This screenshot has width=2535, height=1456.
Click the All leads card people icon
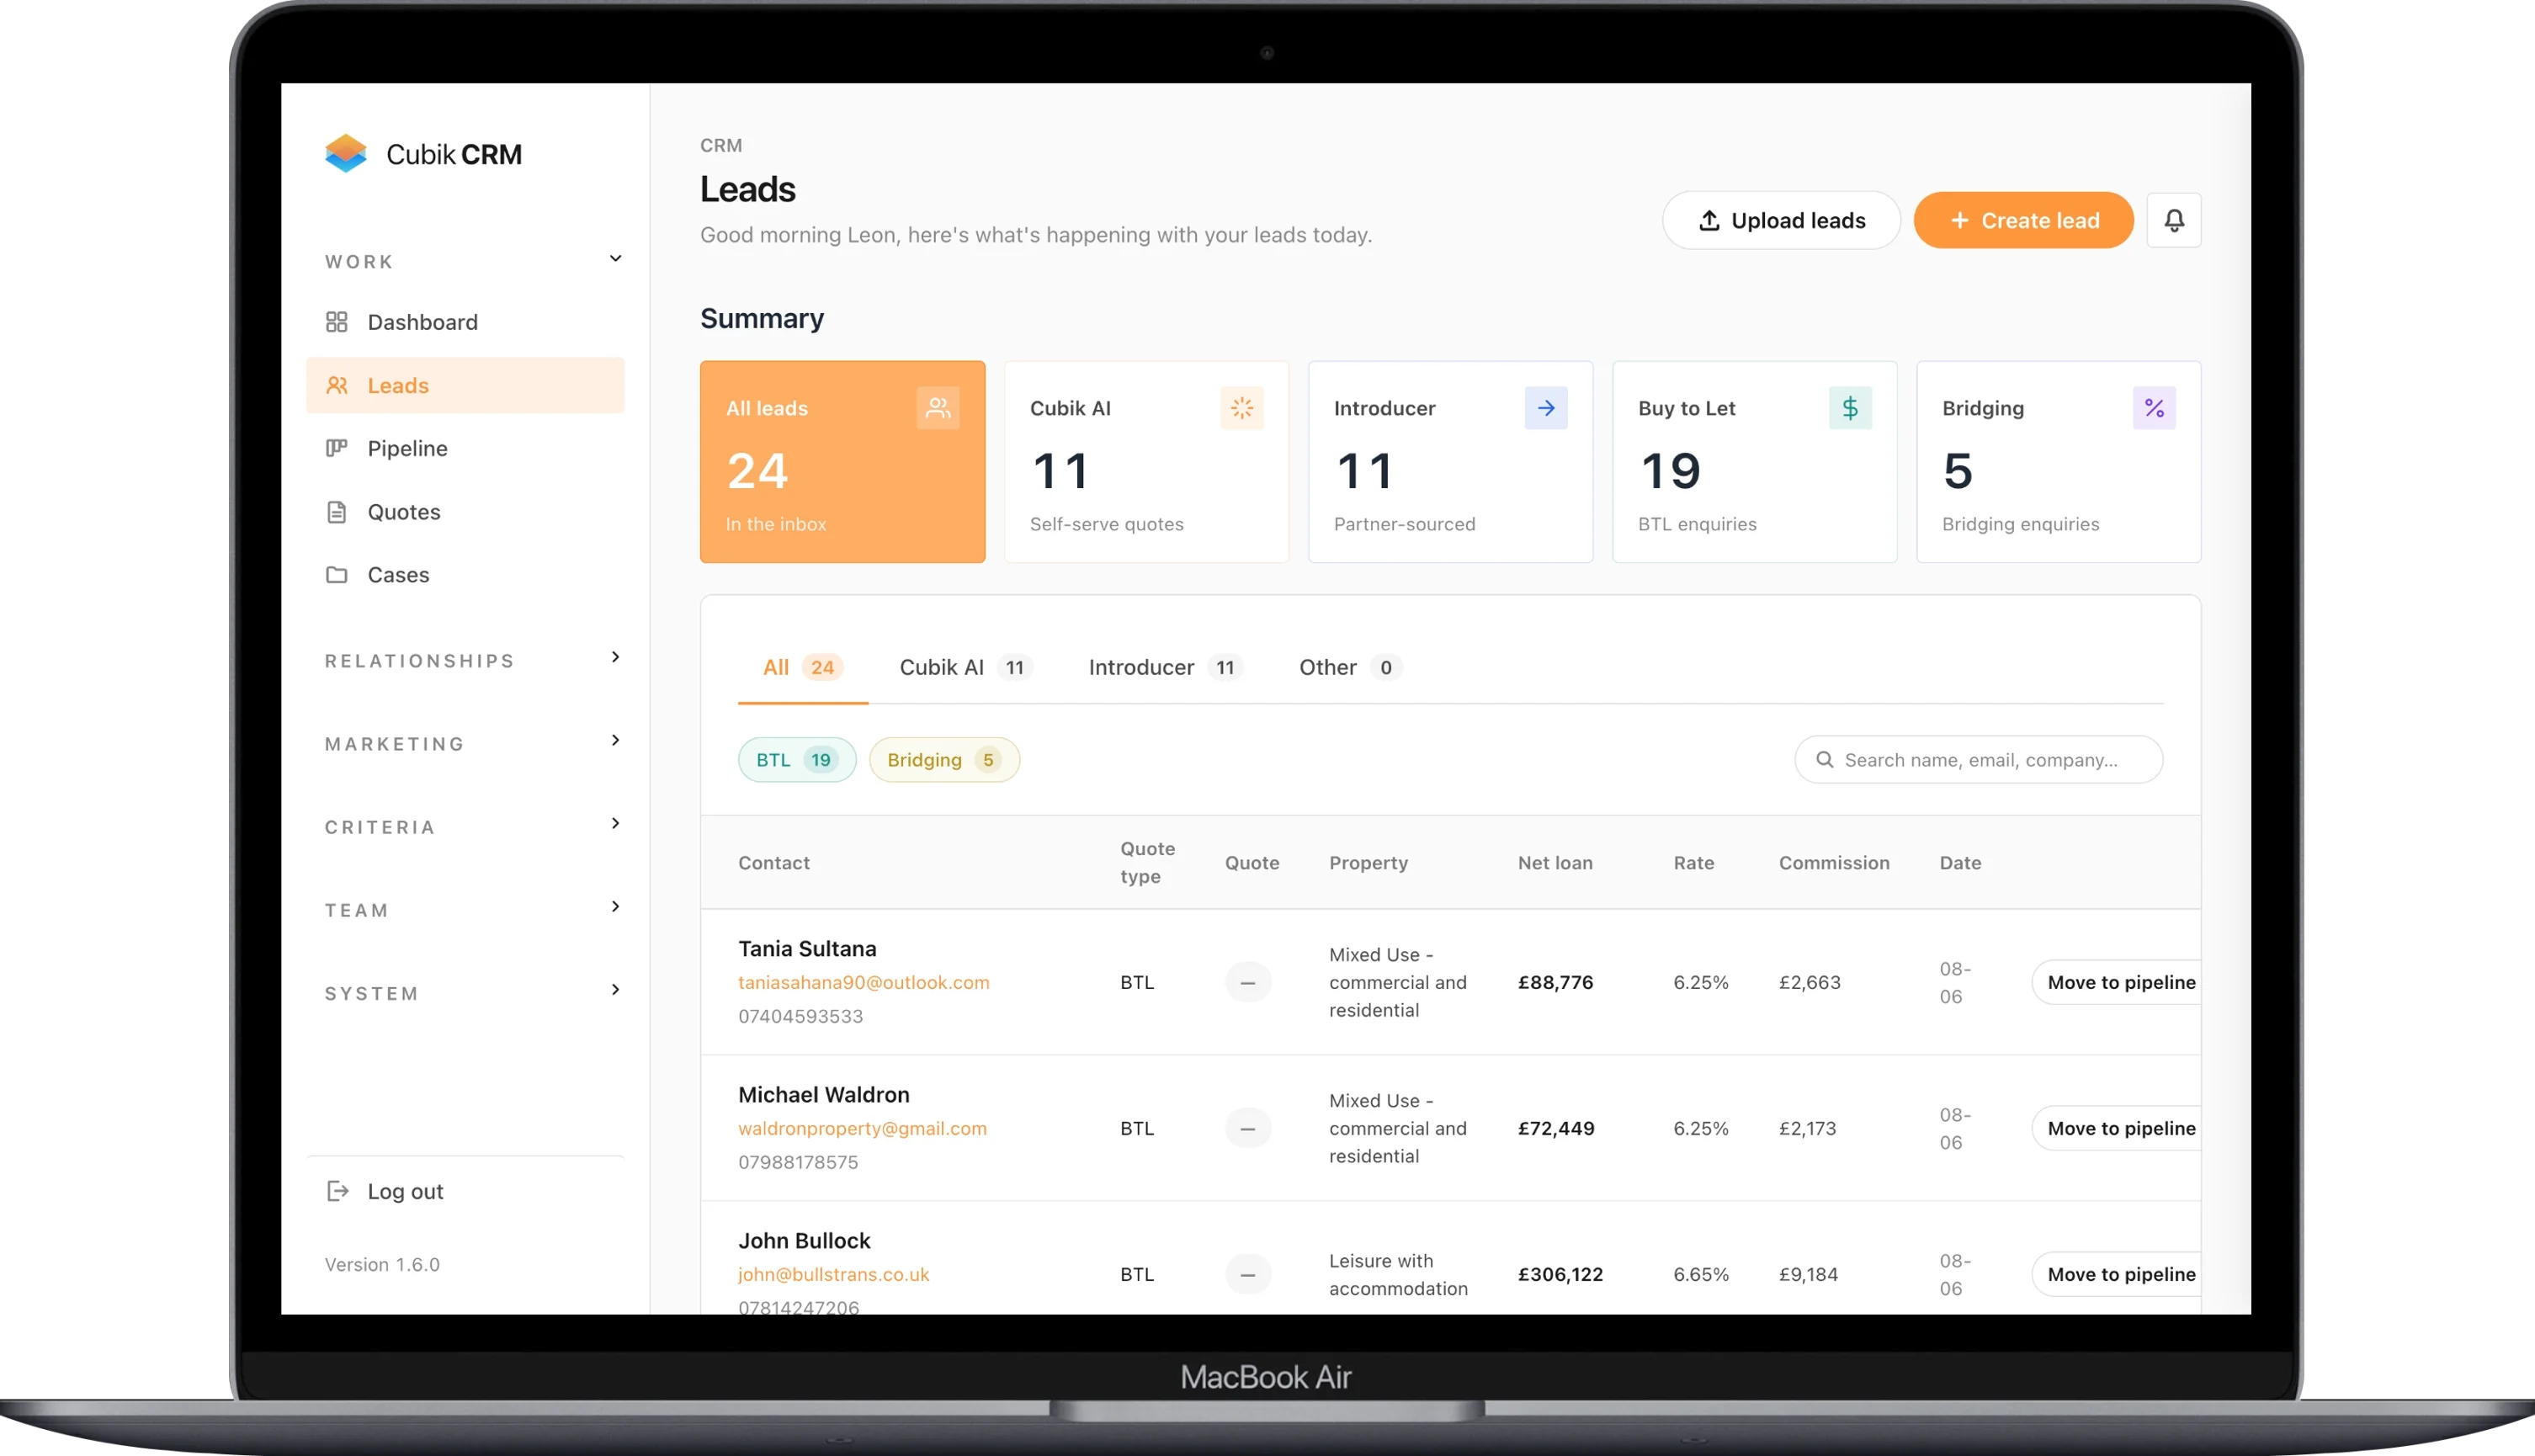coord(938,408)
